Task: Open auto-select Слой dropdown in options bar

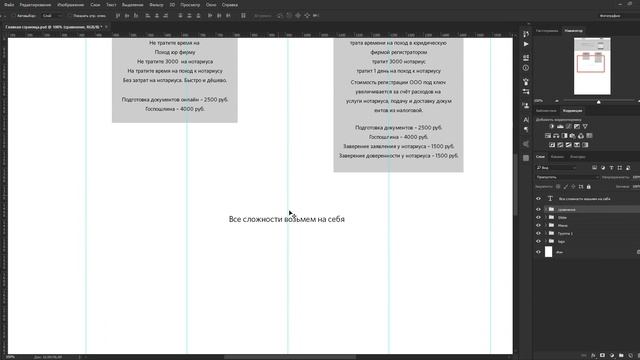Action: click(x=52, y=16)
